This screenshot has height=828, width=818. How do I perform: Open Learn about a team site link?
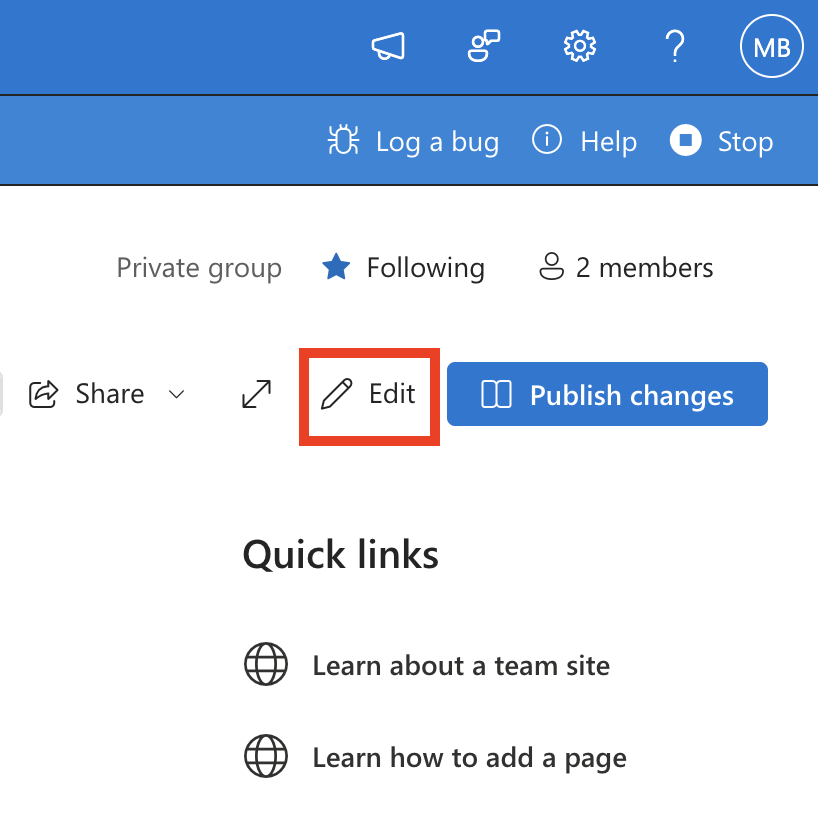coord(427,665)
